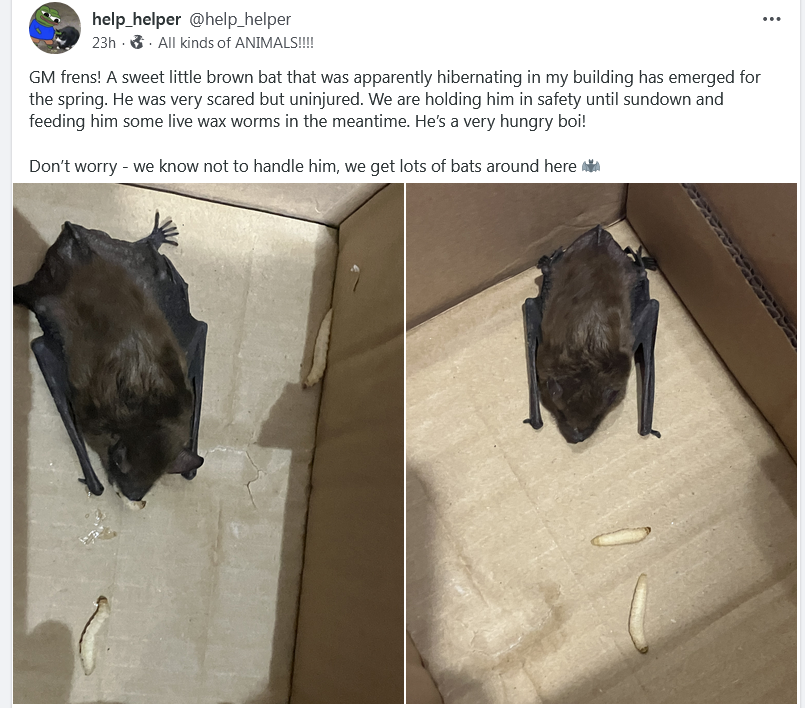This screenshot has height=712, width=810.
Task: Visit the All kinds of ANIMALS!!!! group
Action: [x=236, y=43]
